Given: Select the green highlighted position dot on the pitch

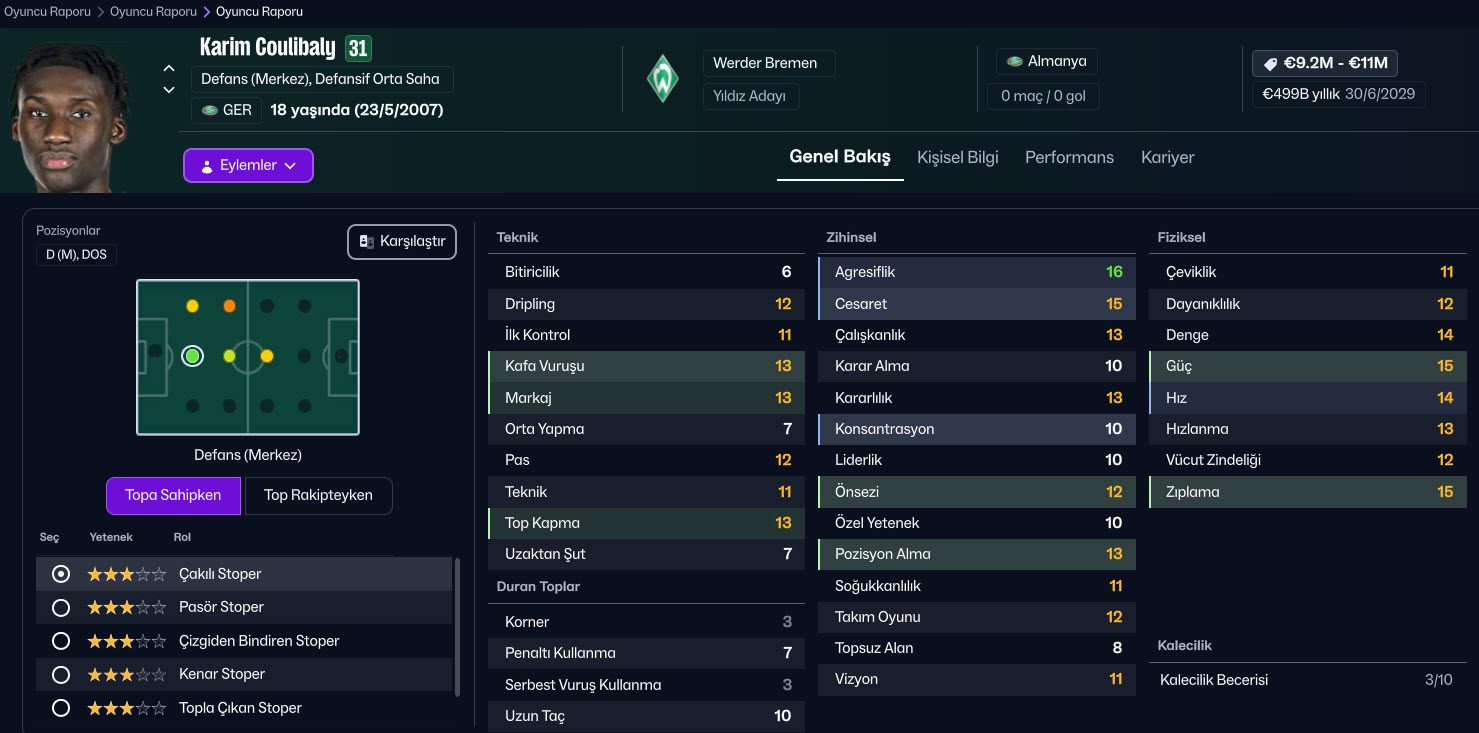Looking at the screenshot, I should click(193, 356).
